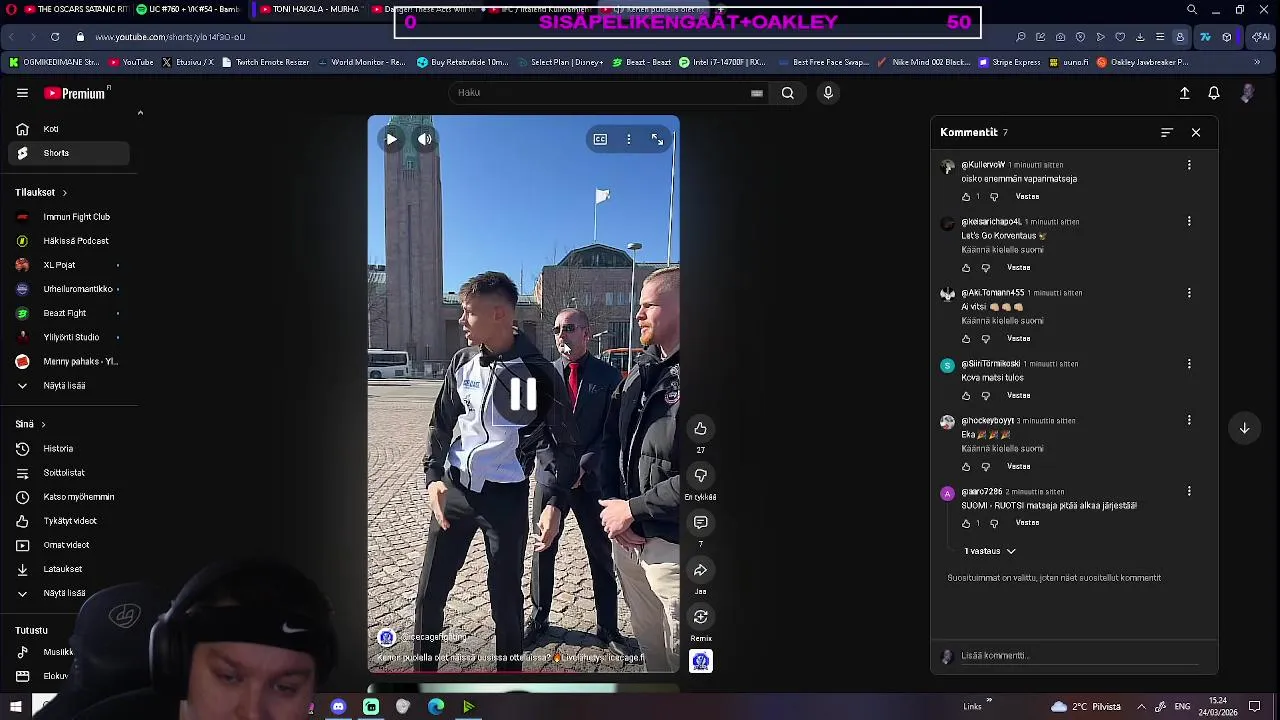Image resolution: width=1280 pixels, height=720 pixels.
Task: Start voice search with microphone icon
Action: click(x=828, y=93)
